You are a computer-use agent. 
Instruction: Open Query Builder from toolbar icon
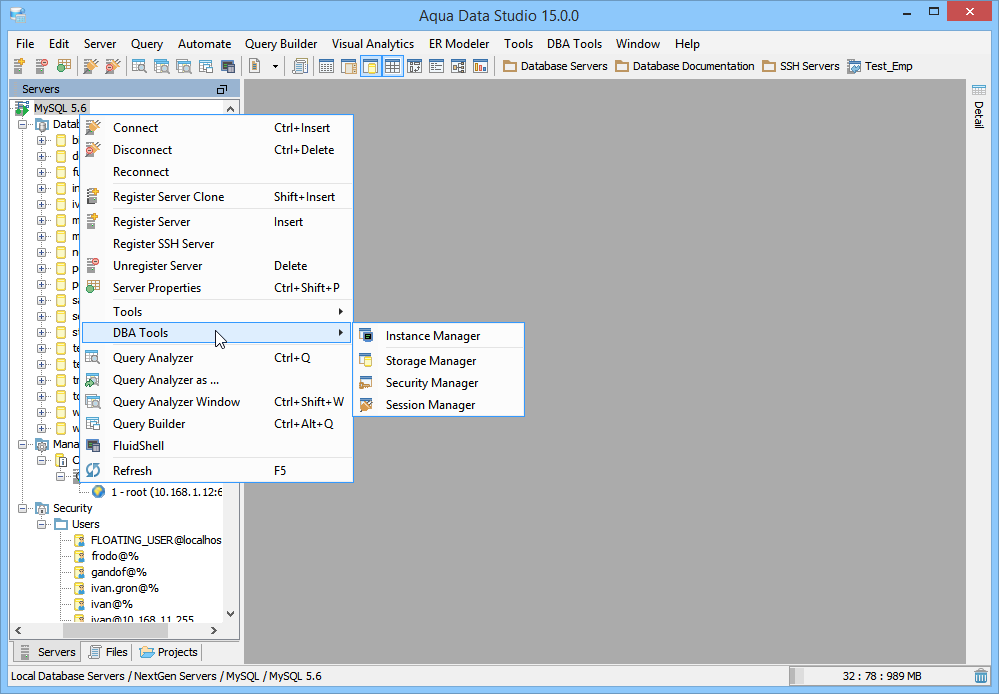[205, 66]
